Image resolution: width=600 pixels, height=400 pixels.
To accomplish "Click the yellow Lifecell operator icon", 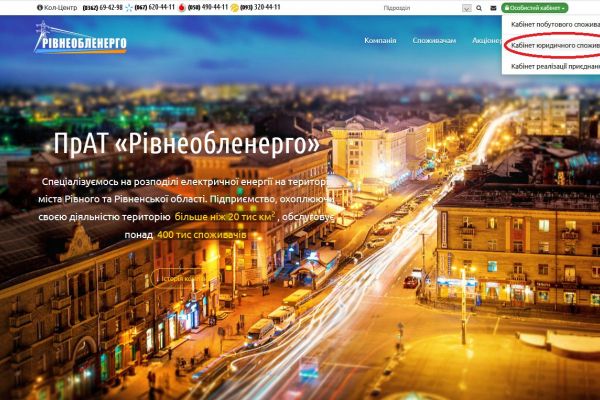I will coord(234,7).
